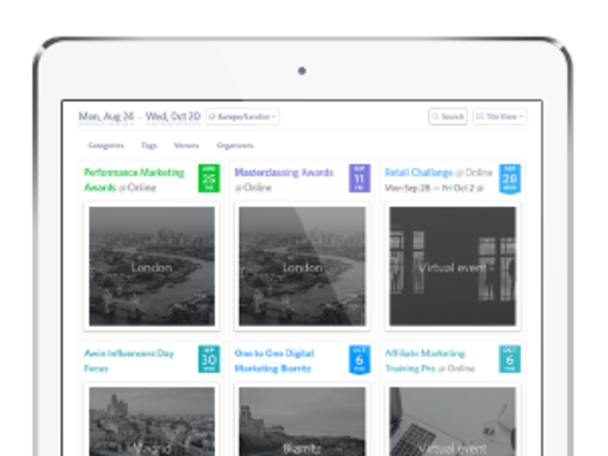
Task: Click the Virtual event thumbnail for Retail Challenge
Action: 452,267
